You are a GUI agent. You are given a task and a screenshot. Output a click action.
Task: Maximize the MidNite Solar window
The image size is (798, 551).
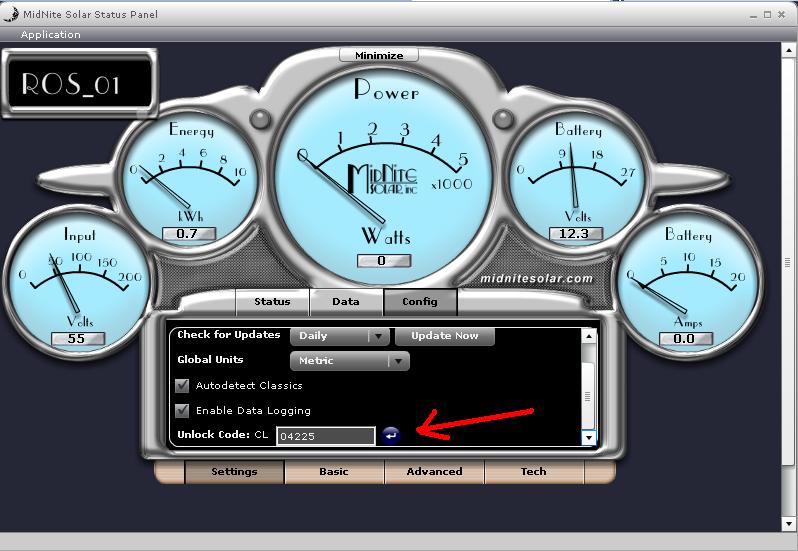click(767, 15)
